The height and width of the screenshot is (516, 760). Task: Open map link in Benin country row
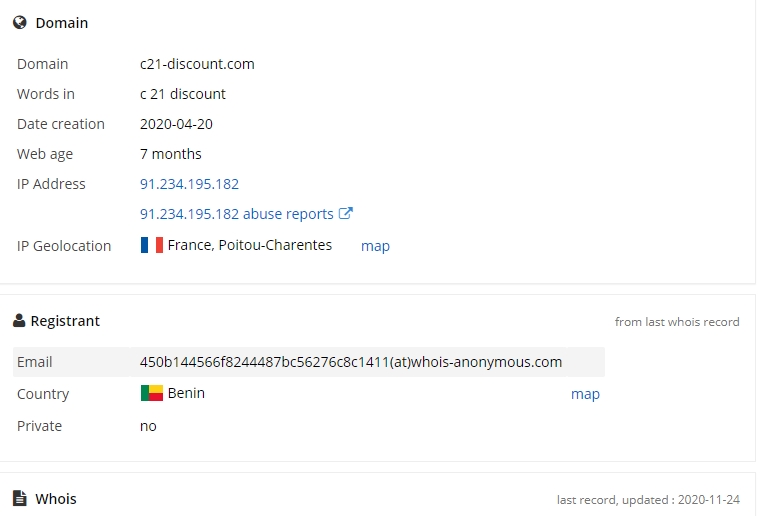(x=585, y=394)
